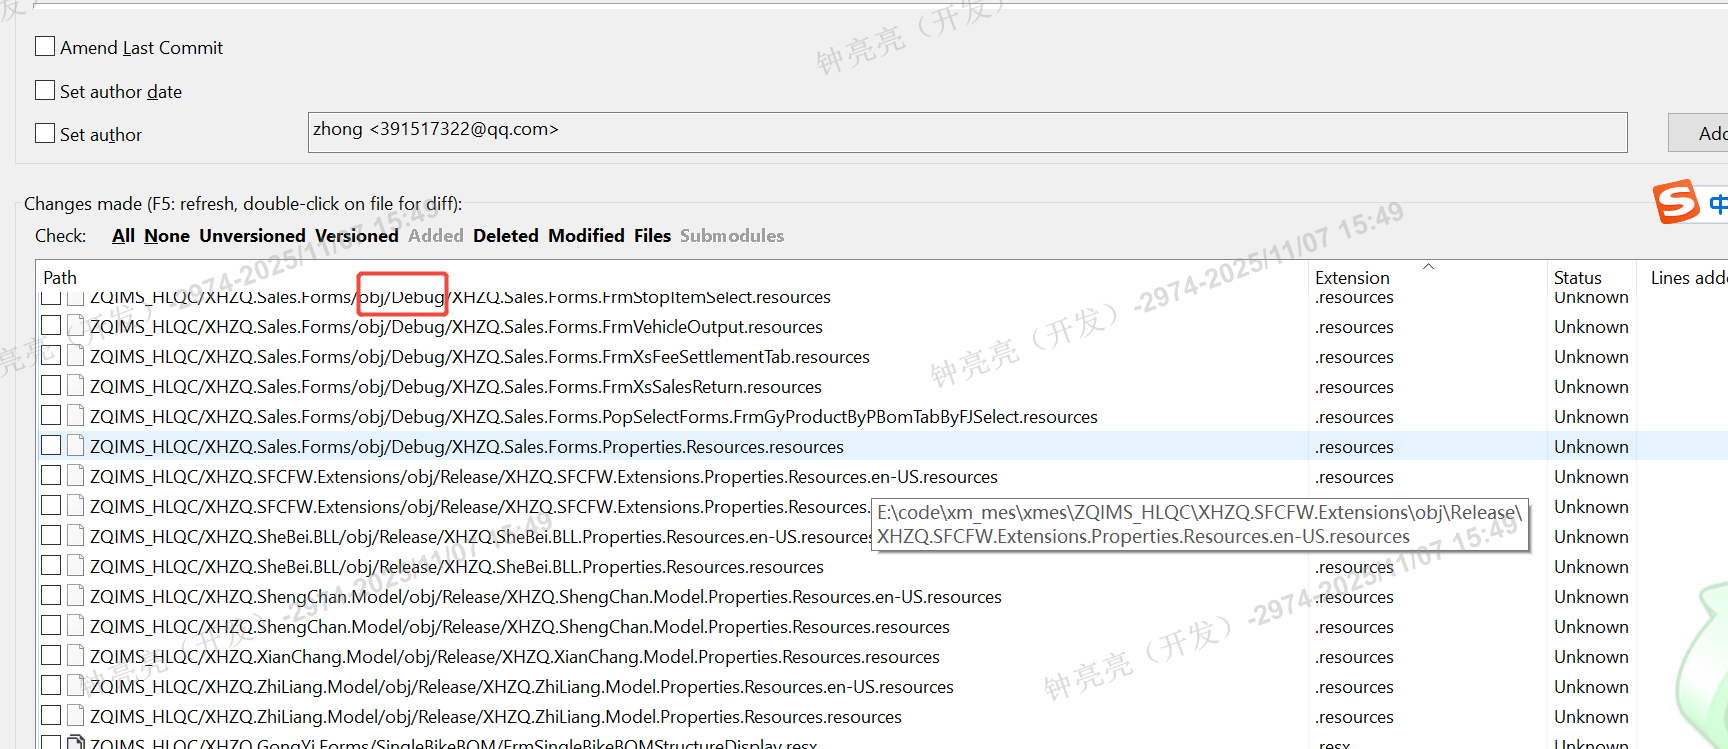Check the XHZQ.Sales.Forms.Properties.Resources.resources checkbox
This screenshot has height=749, width=1728.
[51, 446]
